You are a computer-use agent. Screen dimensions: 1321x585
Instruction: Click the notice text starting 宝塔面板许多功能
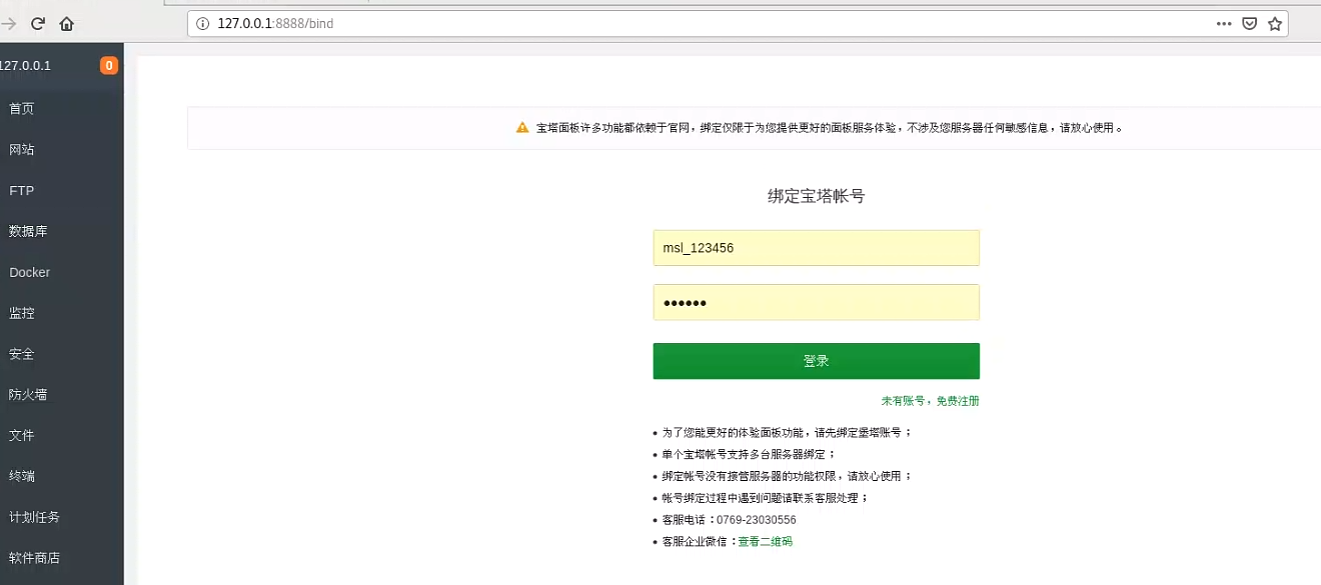pos(829,128)
